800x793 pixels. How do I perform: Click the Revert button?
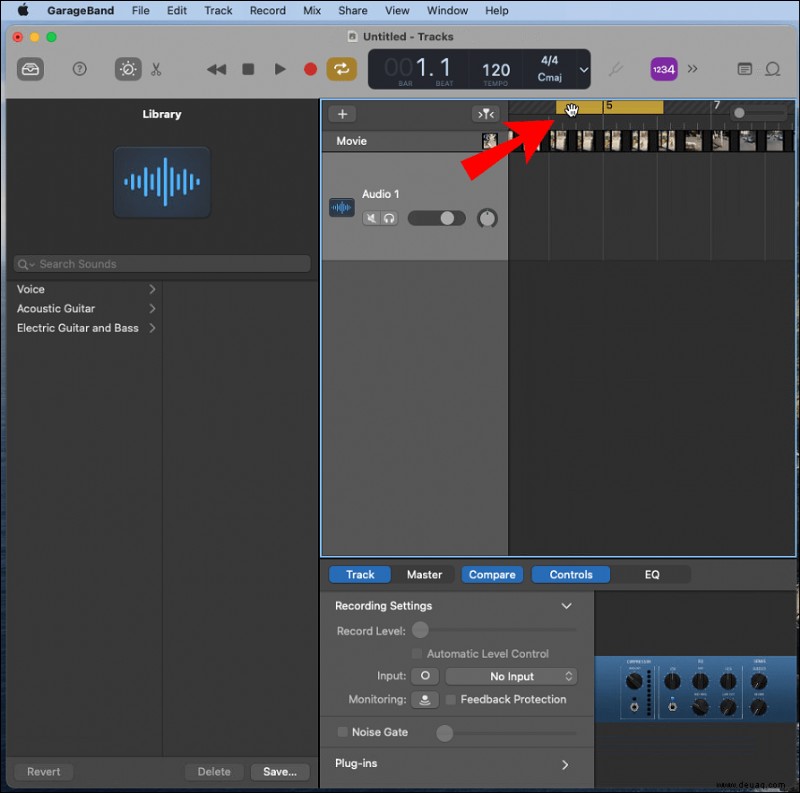pos(43,772)
